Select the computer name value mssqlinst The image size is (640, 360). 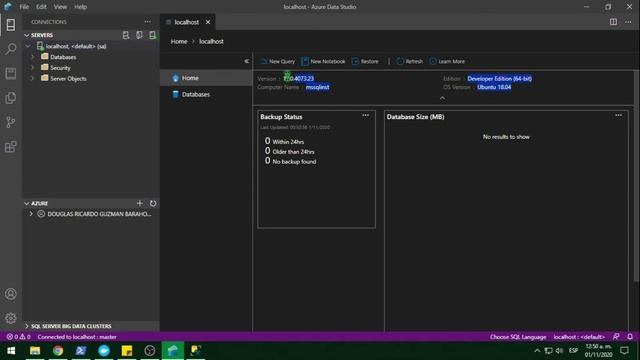318,87
